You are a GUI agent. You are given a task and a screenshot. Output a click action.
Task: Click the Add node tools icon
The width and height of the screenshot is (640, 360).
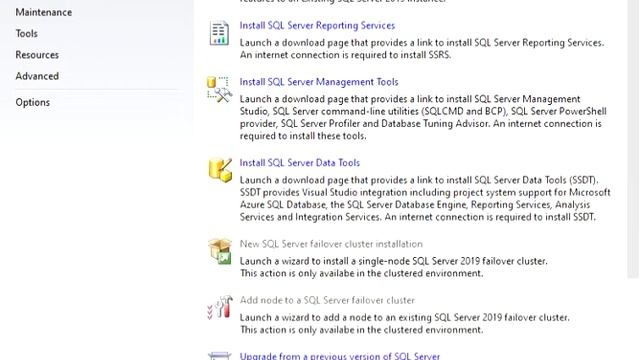220,307
